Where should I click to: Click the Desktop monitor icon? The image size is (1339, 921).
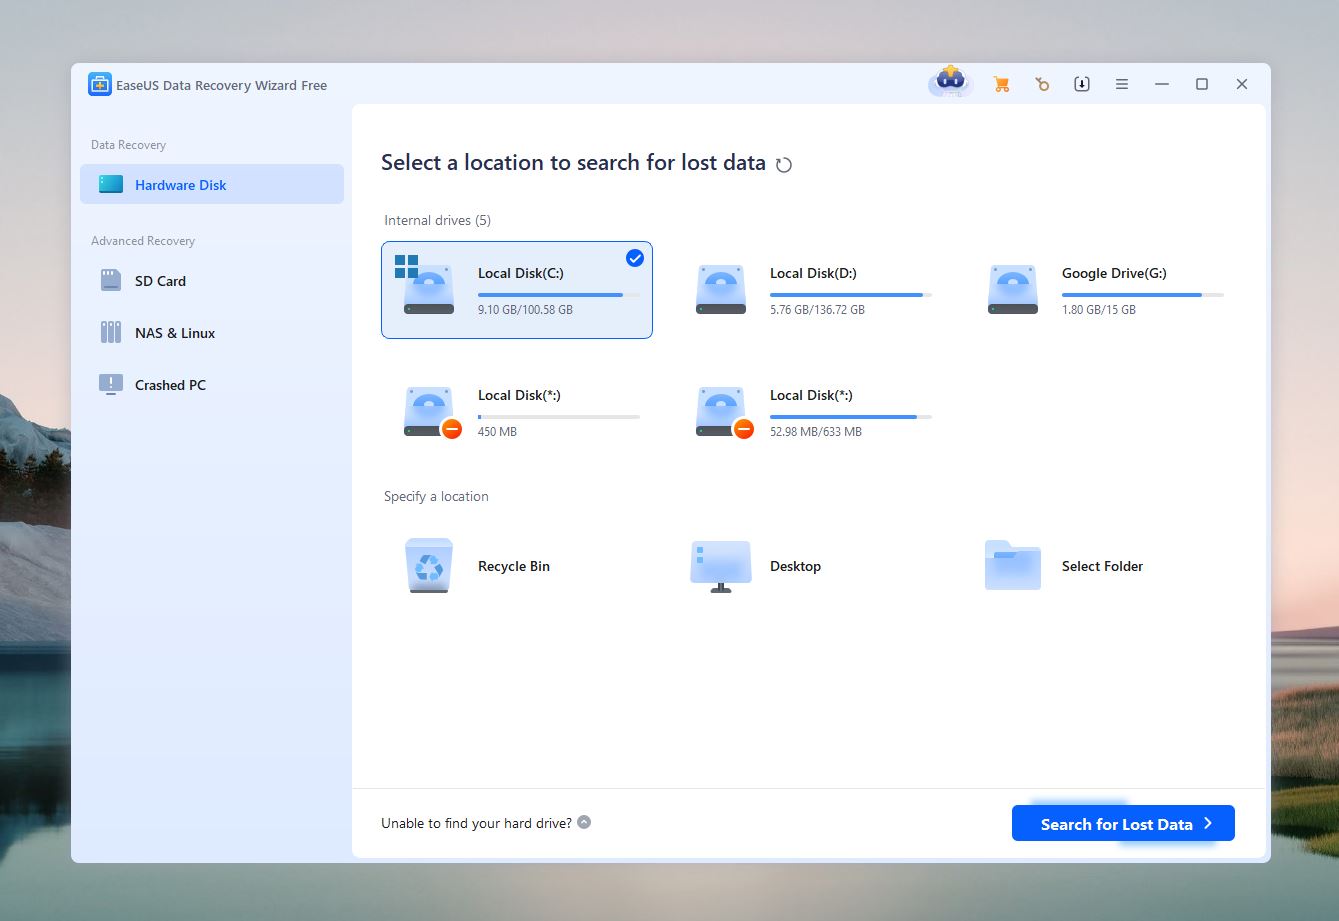tap(721, 566)
